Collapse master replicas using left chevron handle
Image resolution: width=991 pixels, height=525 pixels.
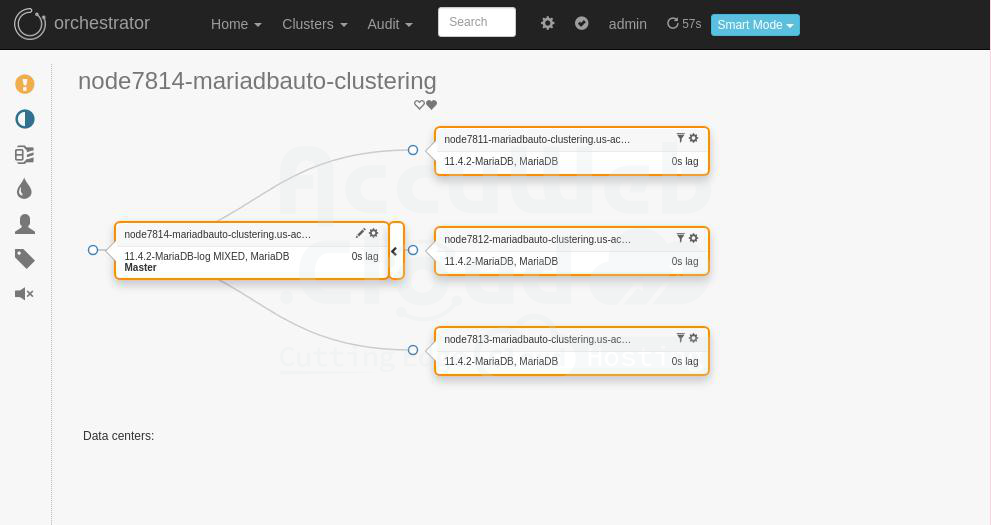coord(395,251)
